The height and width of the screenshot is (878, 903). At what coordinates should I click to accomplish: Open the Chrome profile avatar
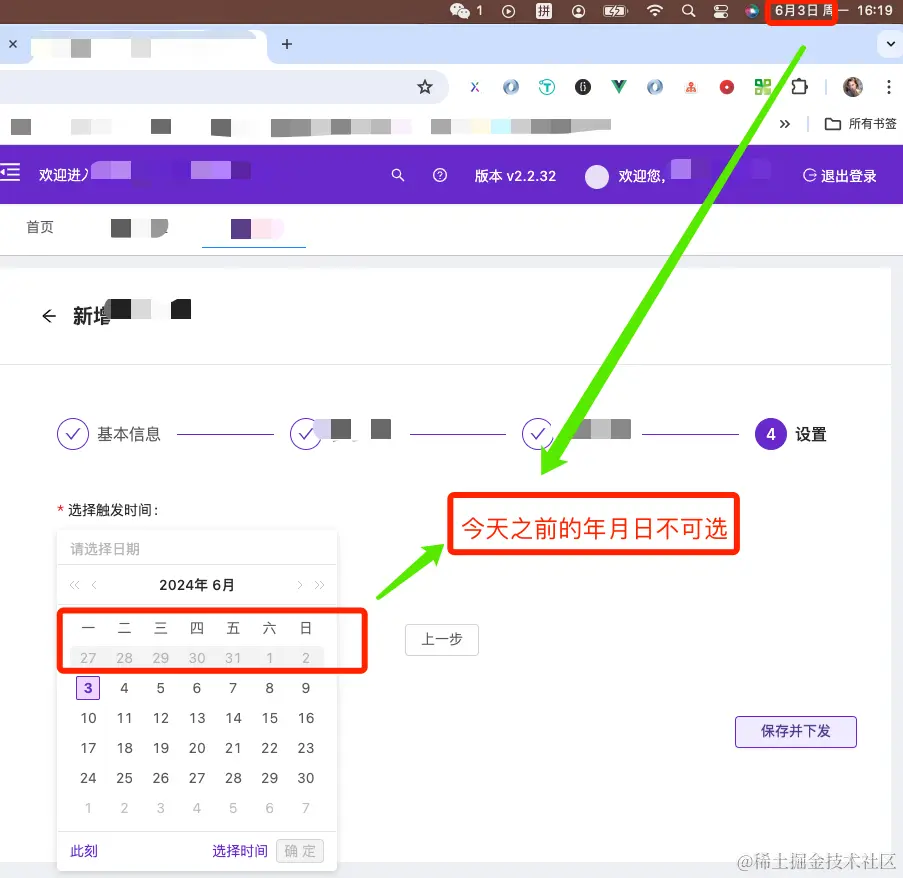pos(852,87)
